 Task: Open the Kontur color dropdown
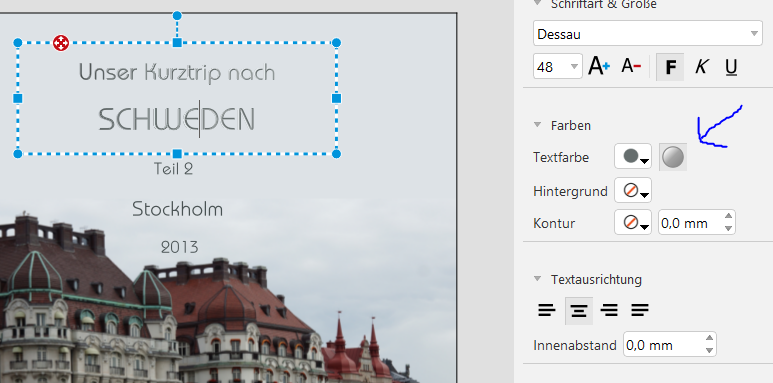point(633,223)
